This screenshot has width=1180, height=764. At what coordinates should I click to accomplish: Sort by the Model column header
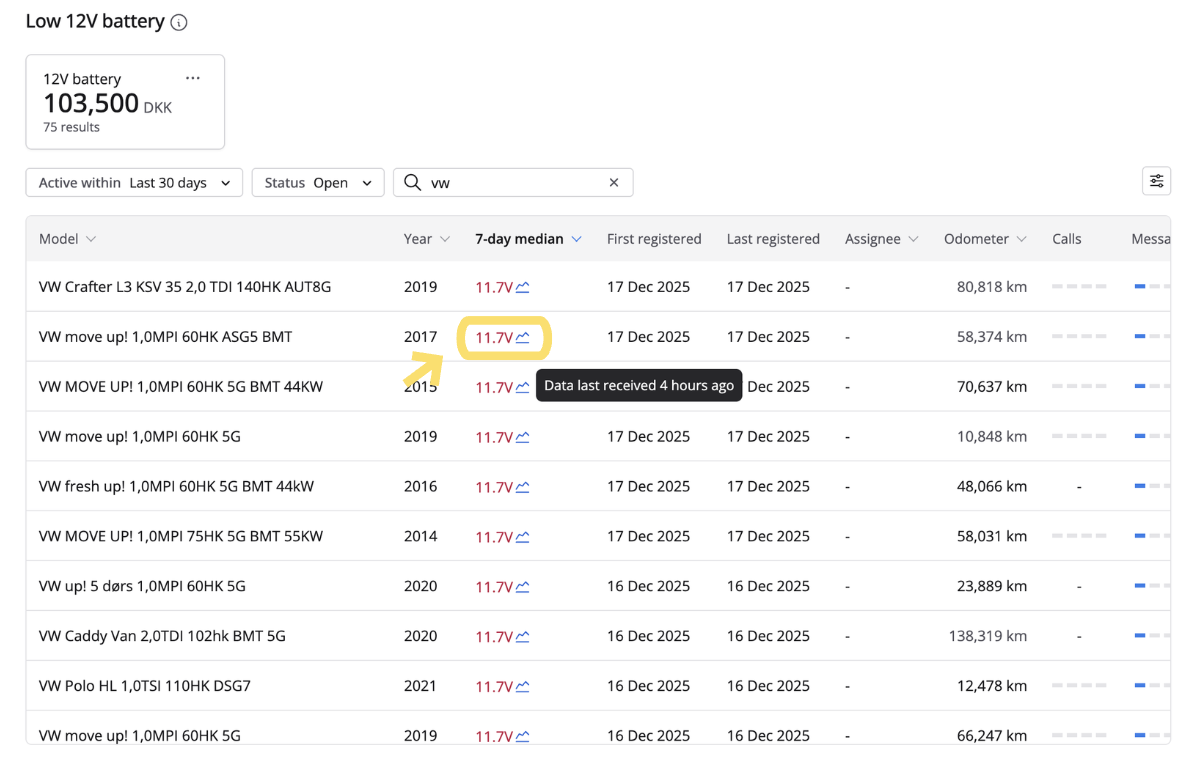pos(67,239)
